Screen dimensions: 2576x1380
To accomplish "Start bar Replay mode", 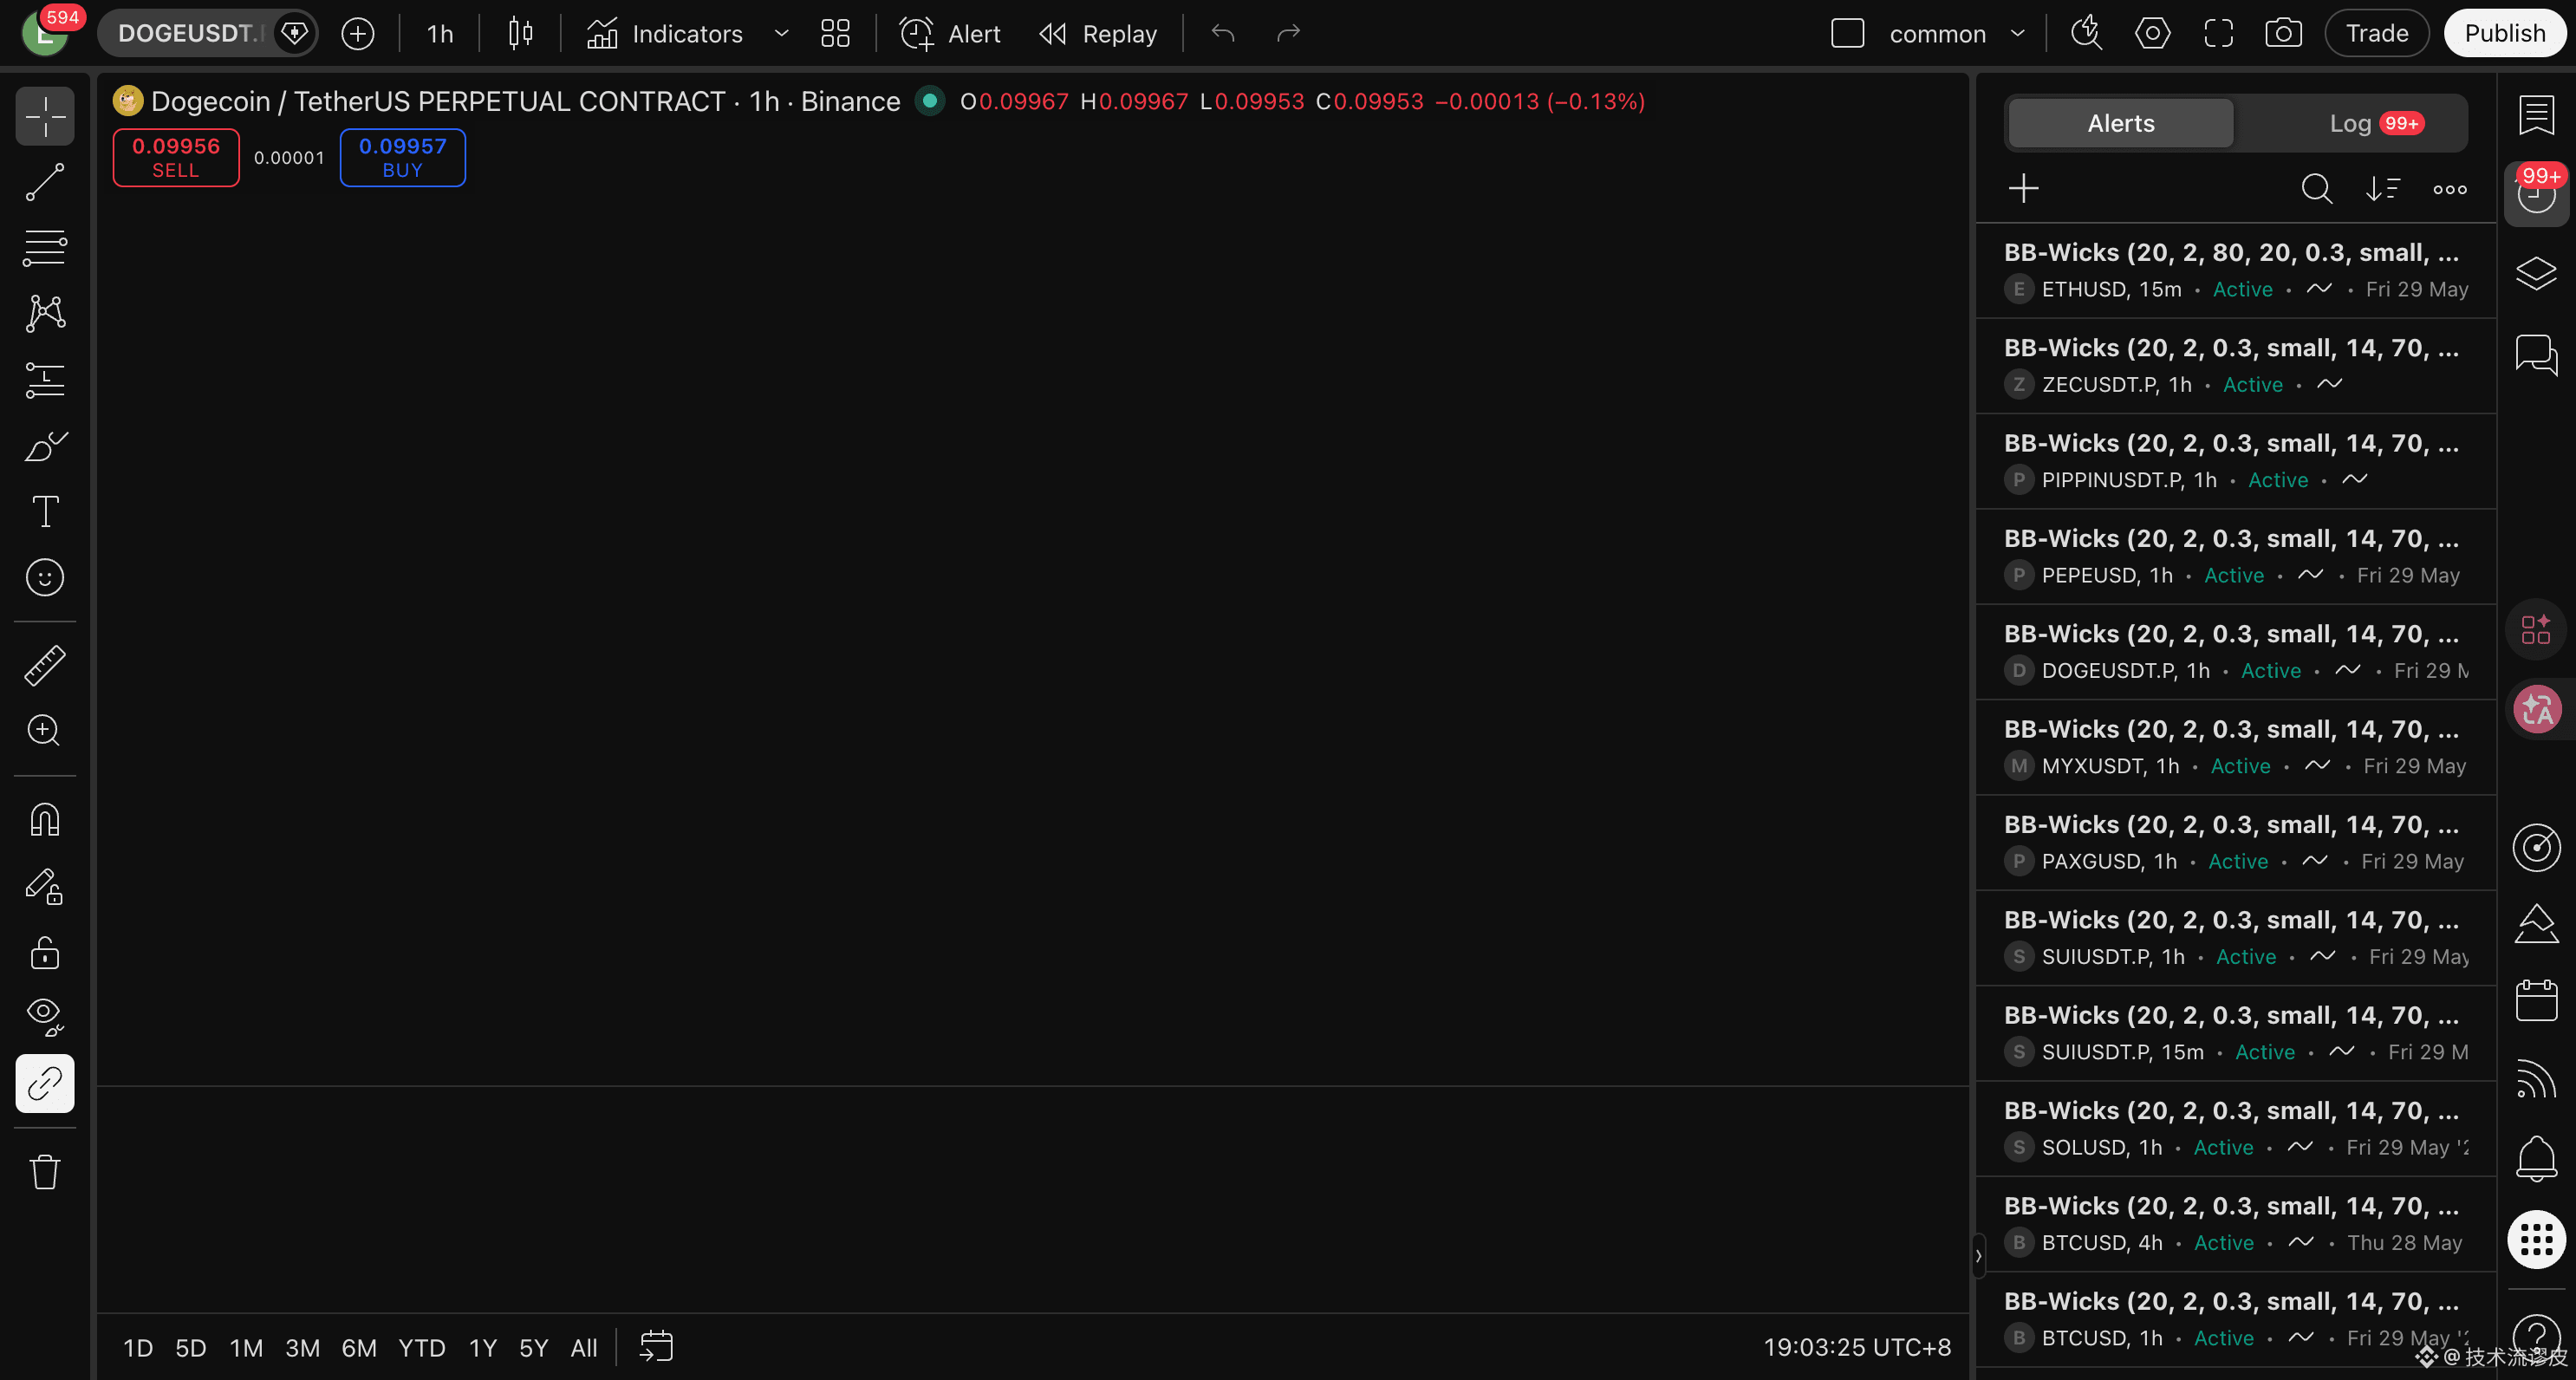I will pos(1098,33).
